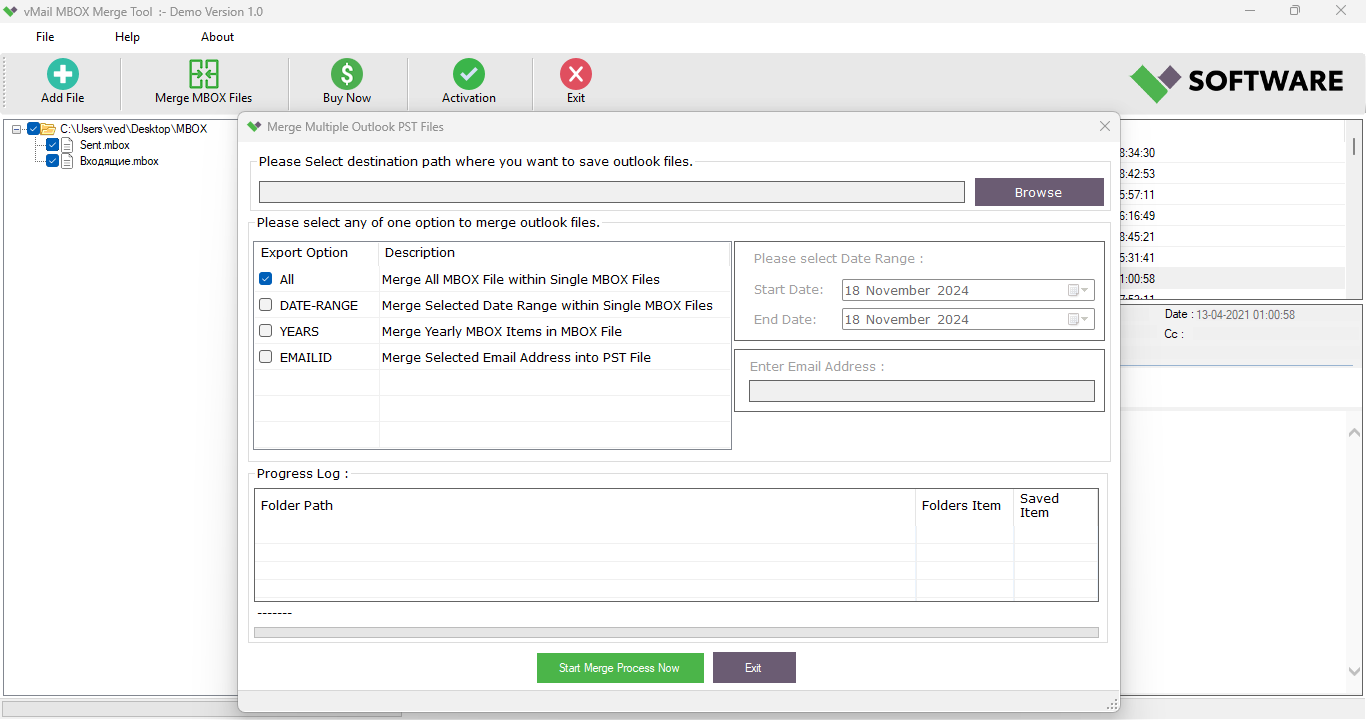Open the End Date calendar dropdown

tap(1078, 320)
